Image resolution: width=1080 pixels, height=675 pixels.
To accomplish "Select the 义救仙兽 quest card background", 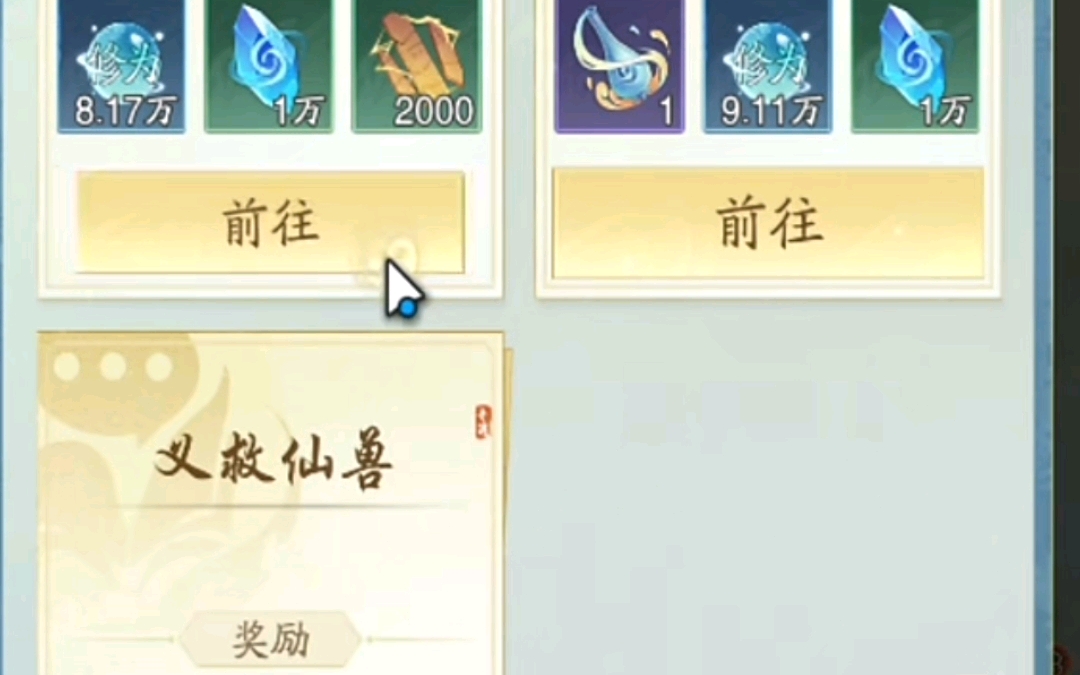I will (271, 503).
